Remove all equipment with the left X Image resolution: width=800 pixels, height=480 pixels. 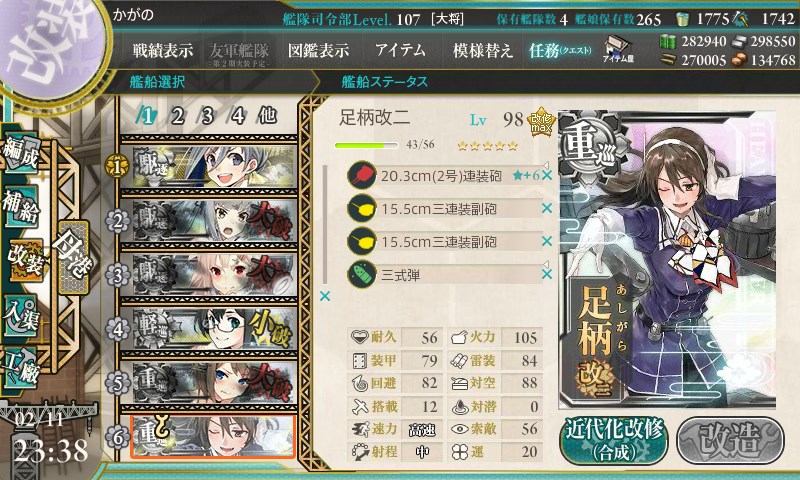[x=324, y=296]
